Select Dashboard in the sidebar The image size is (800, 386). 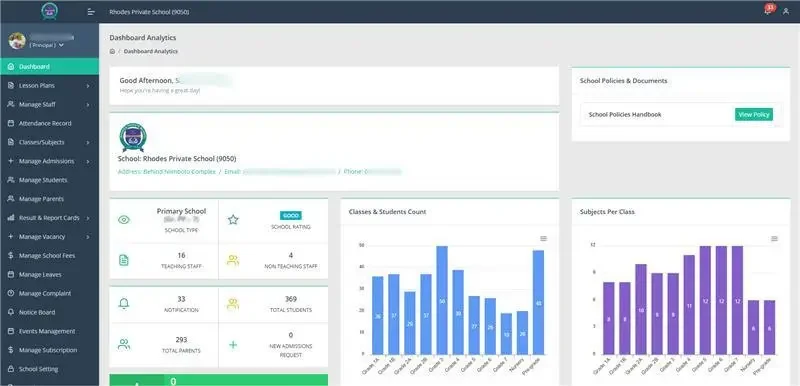pos(49,67)
